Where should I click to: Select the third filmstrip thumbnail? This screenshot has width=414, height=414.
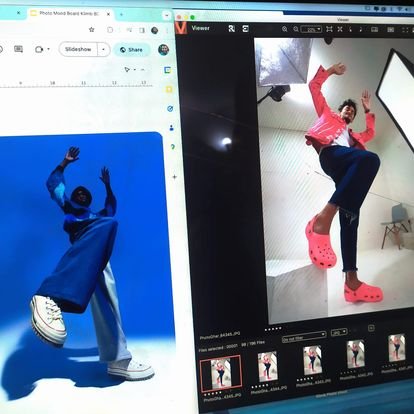click(312, 360)
